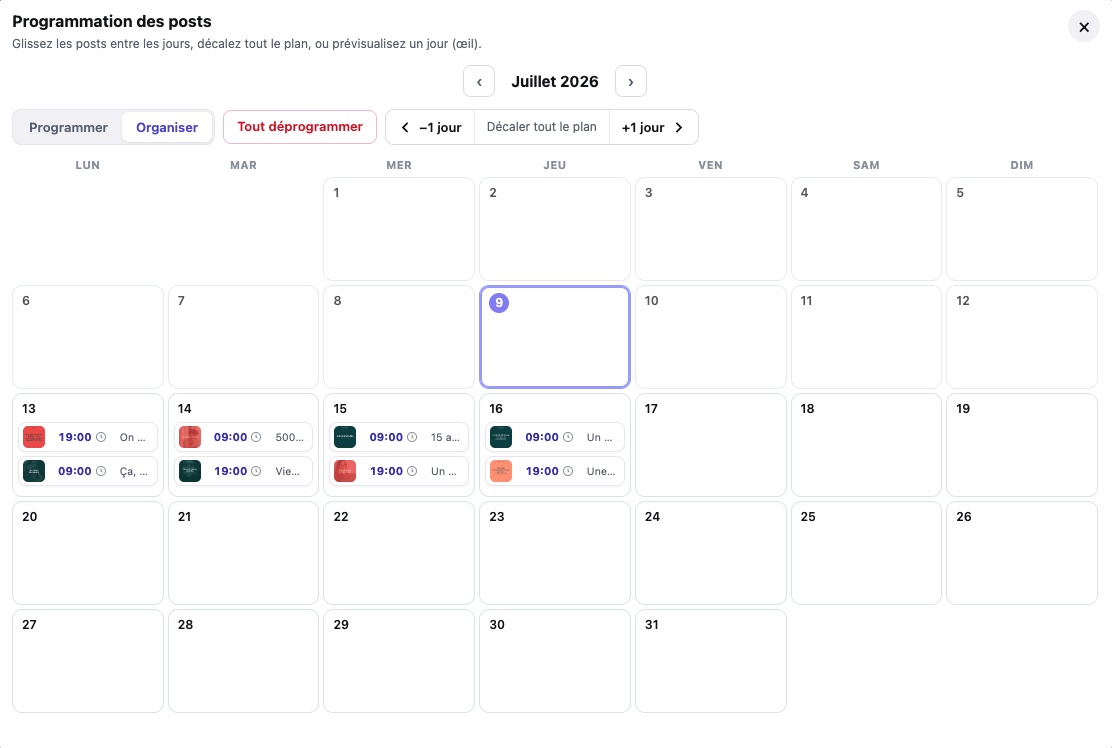Click the 19:00 time on day 16
Screen dimensions: 1112x748
coord(542,471)
